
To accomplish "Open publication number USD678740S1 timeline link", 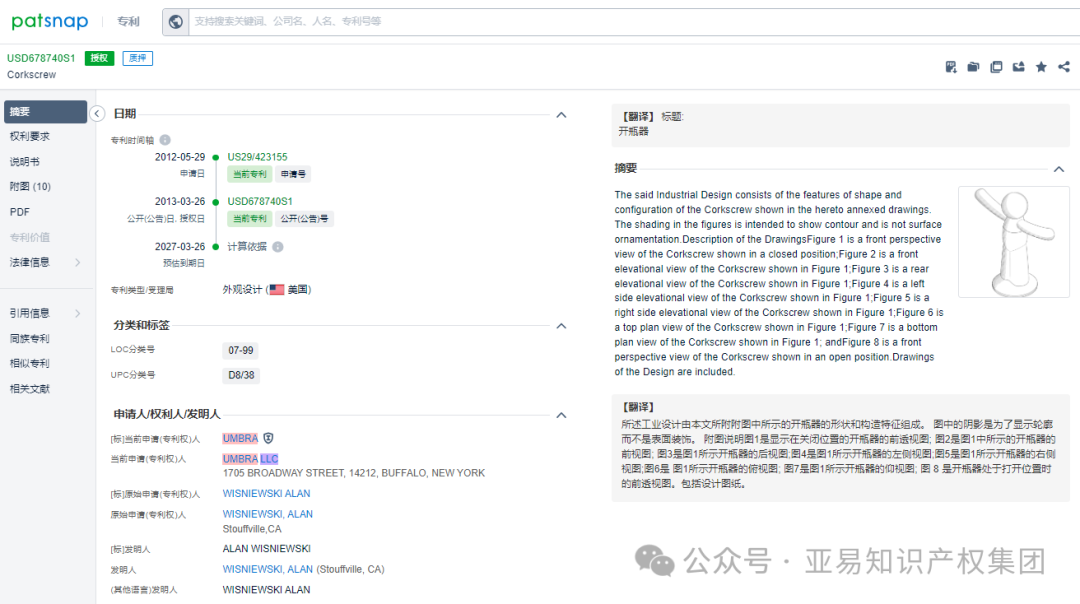I will [x=260, y=201].
